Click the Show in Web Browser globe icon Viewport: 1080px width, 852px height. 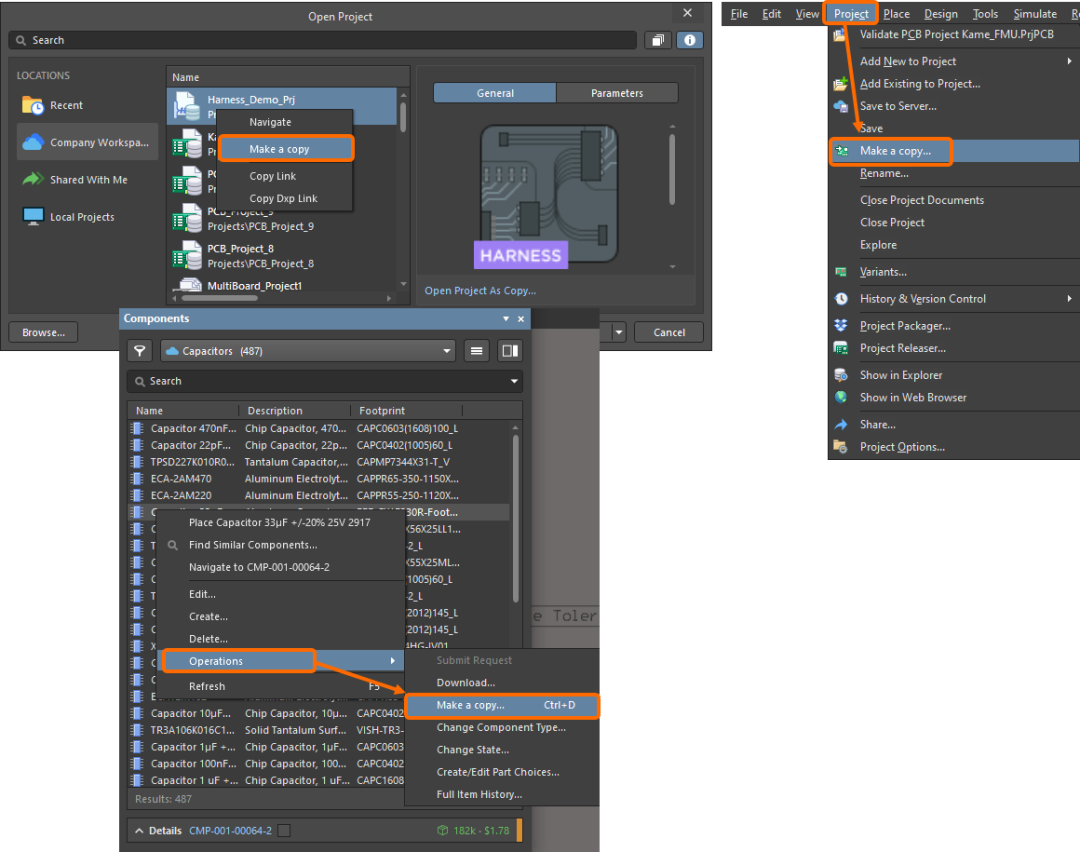click(x=841, y=397)
